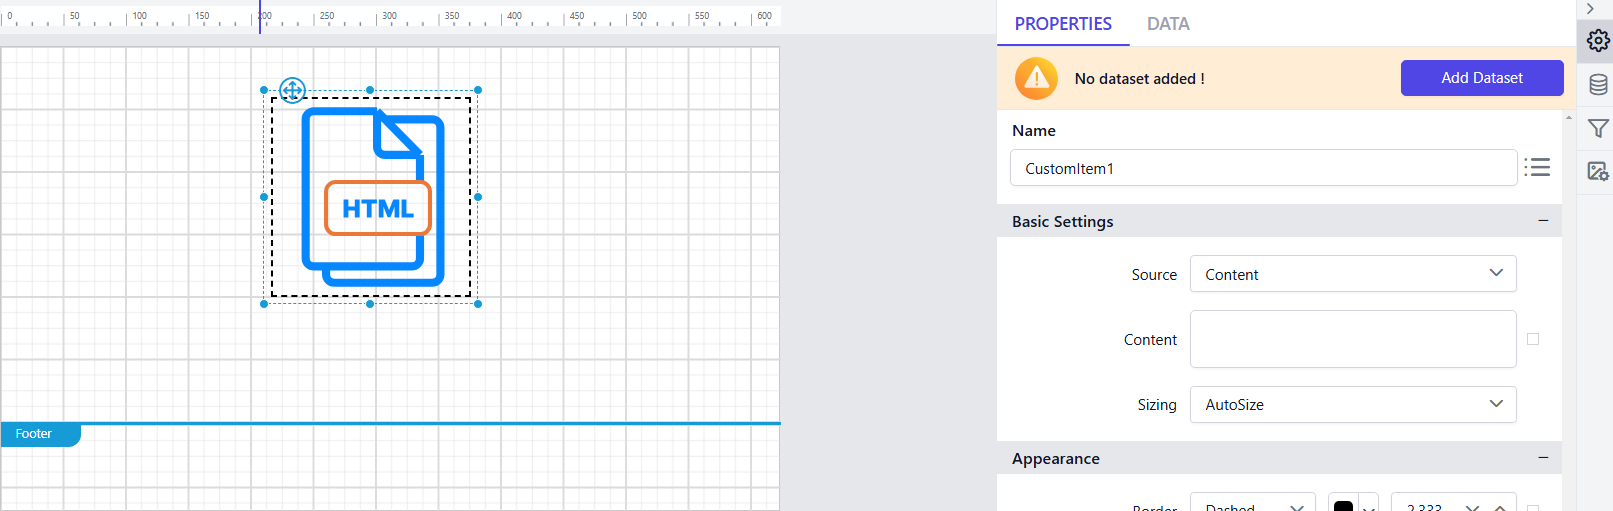
Task: Collapse the side panel with chevron arrow
Action: pyautogui.click(x=1590, y=9)
